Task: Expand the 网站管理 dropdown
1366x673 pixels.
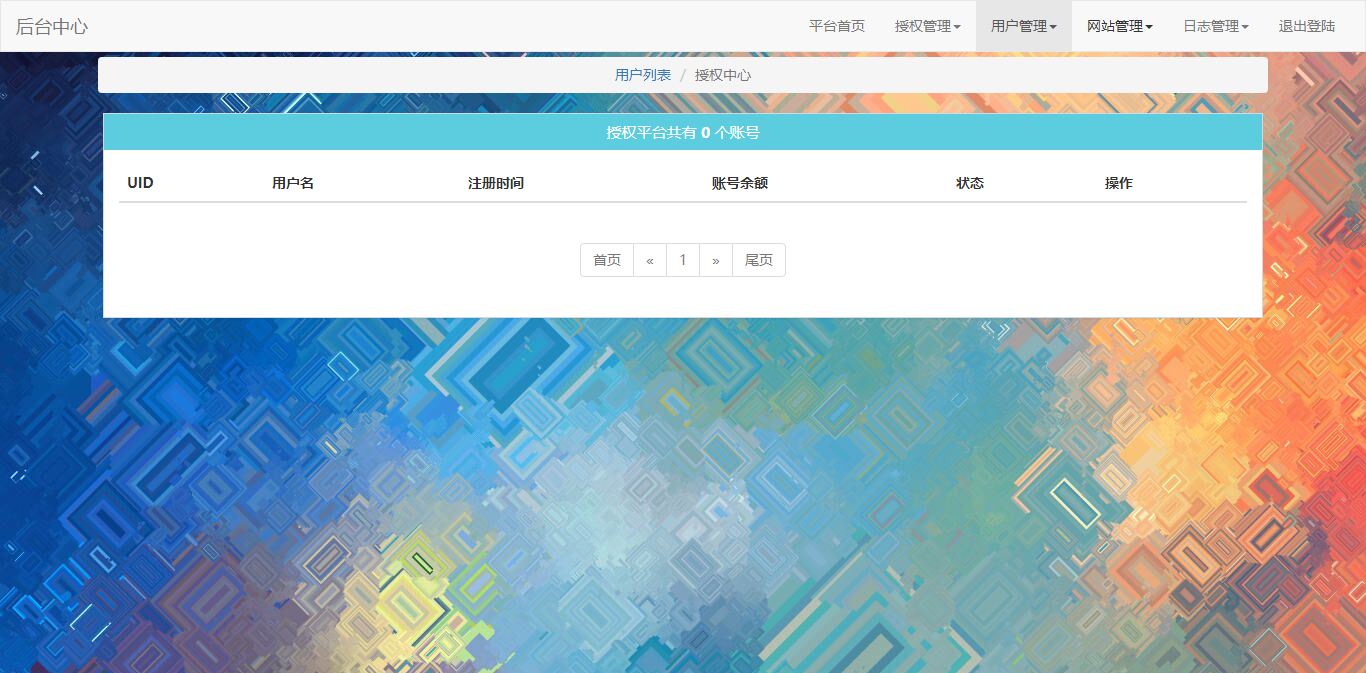Action: tap(1119, 26)
